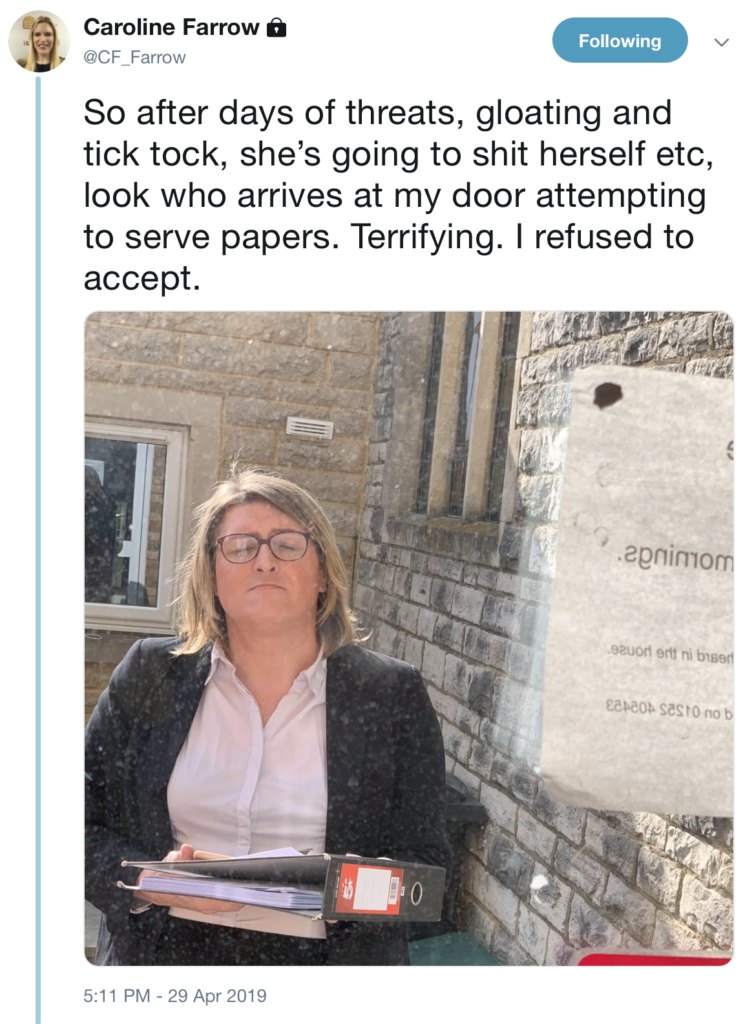Screen dimensions: 743x1024
Task: Open Caroline Farrow's profile avatar
Action: 39,40
